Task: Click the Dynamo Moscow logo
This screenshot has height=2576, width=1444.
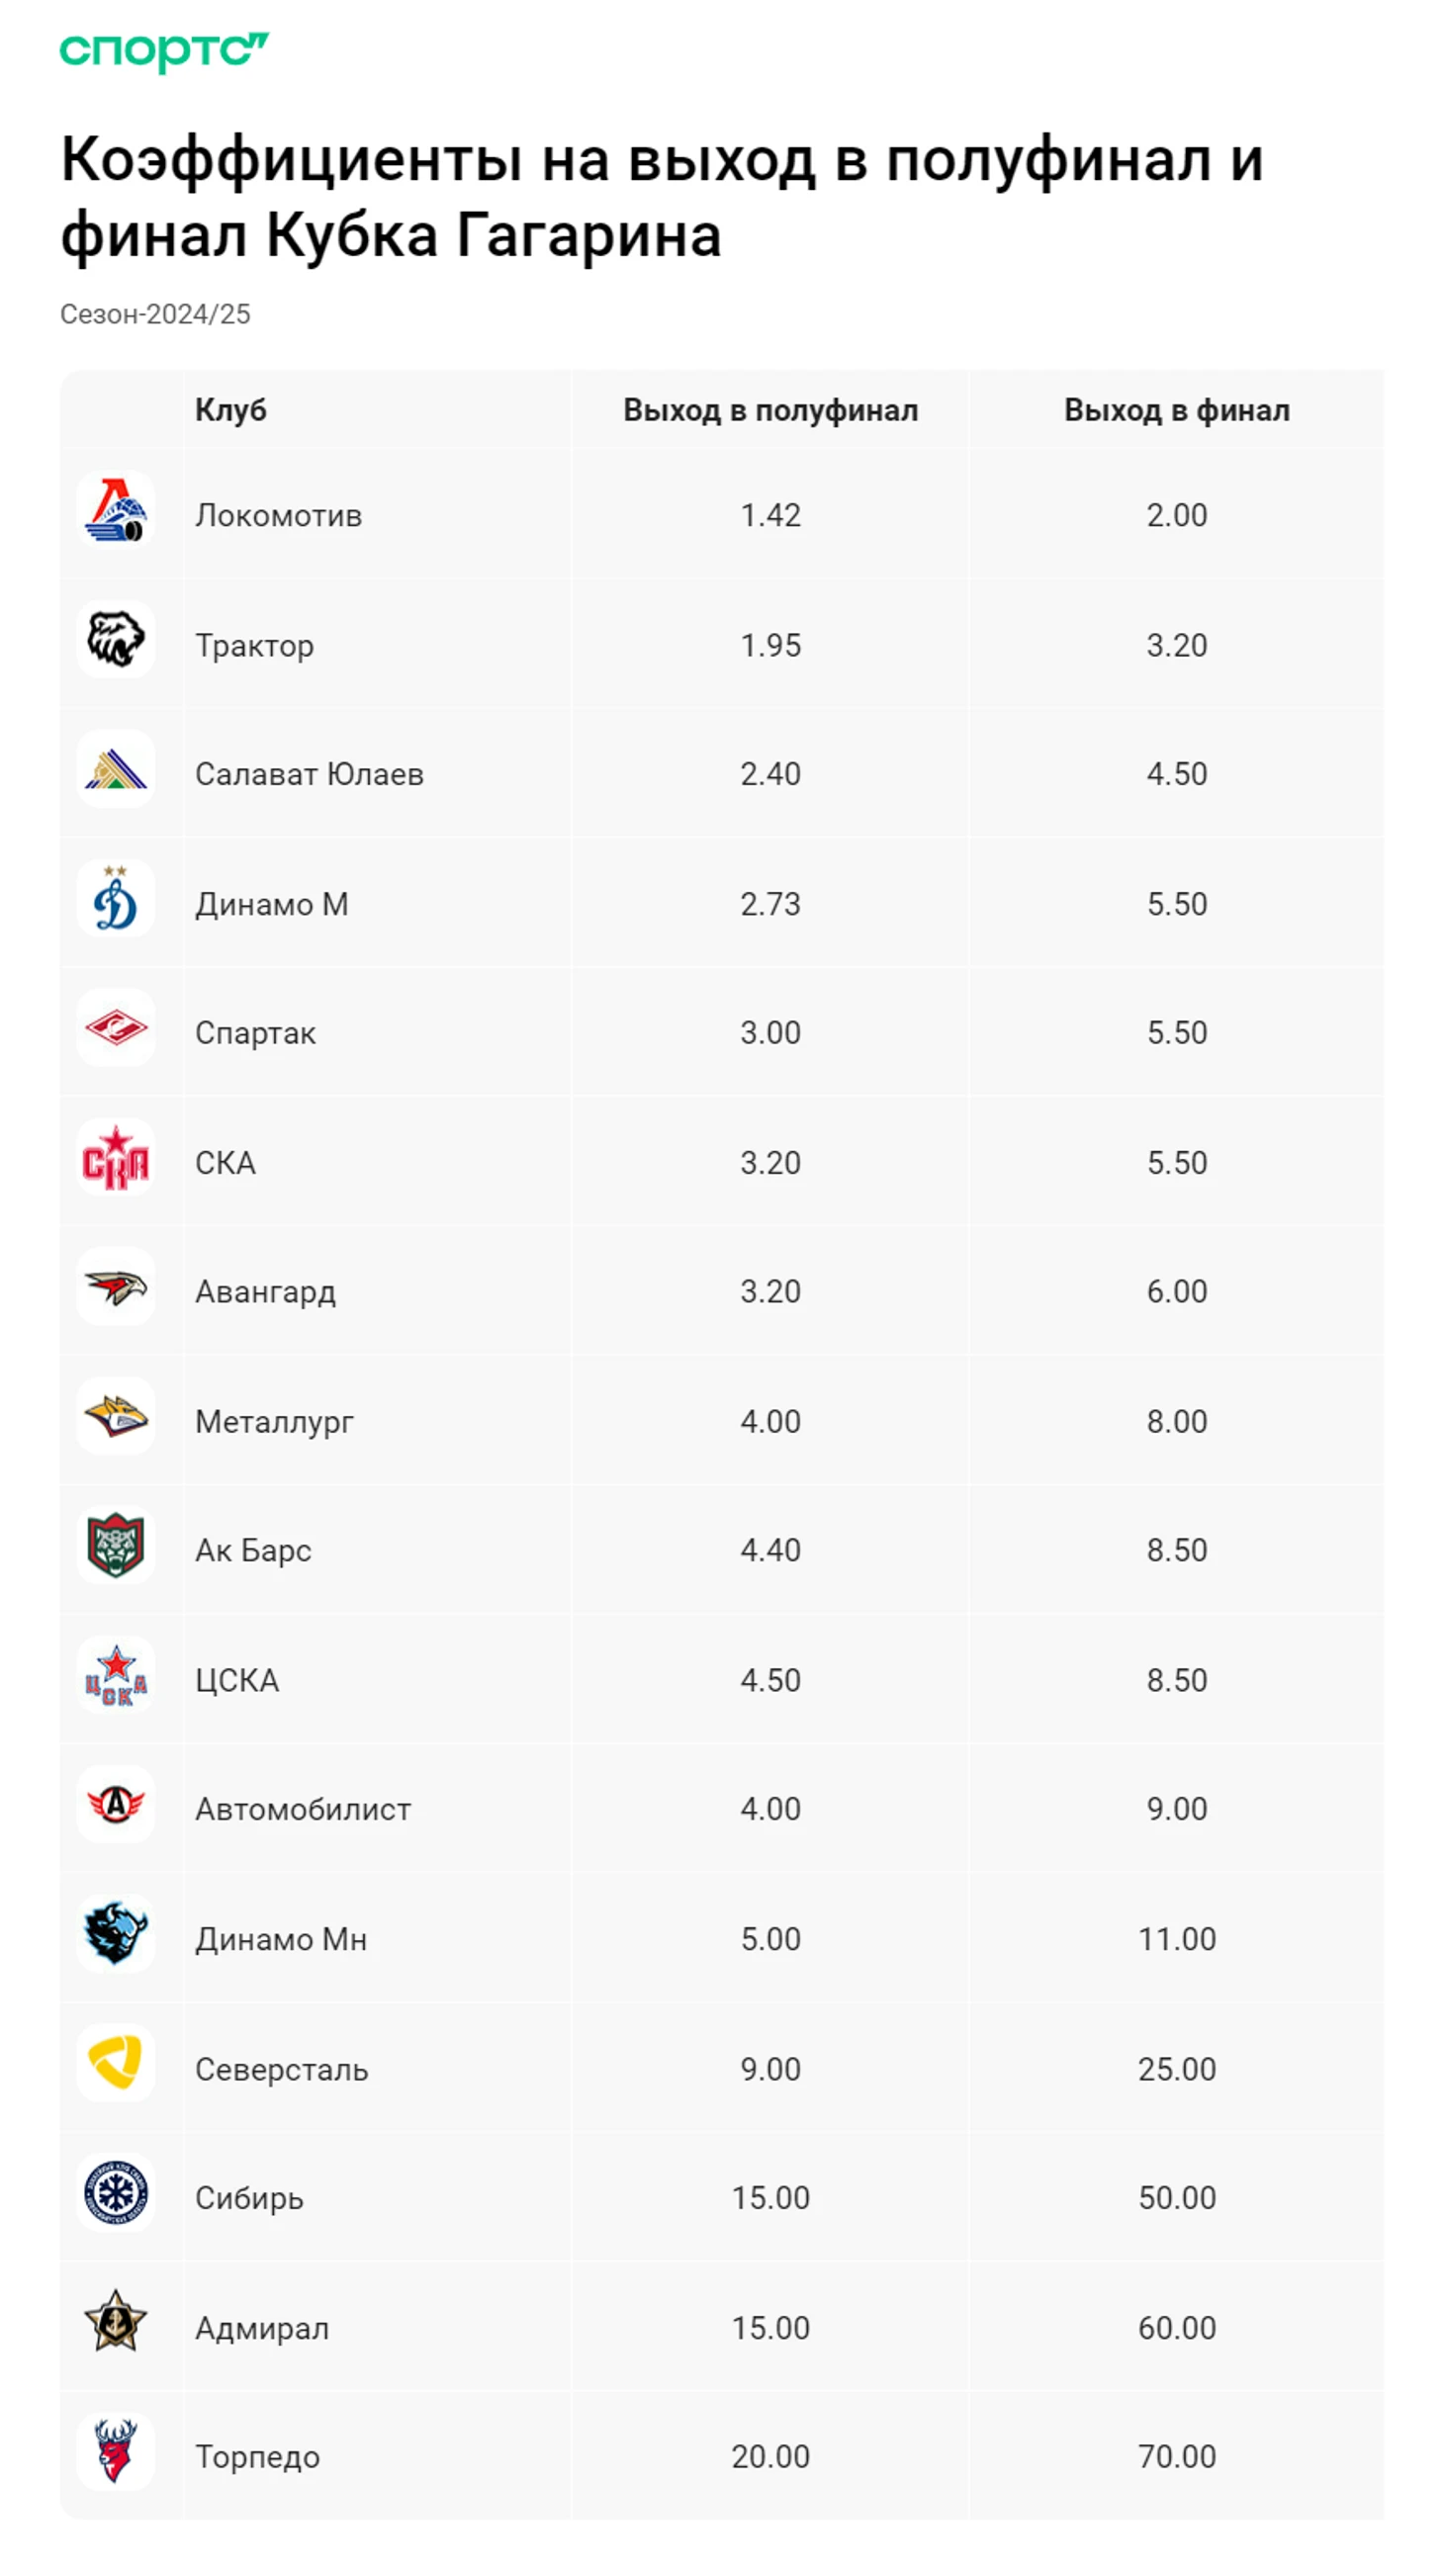Action: [116, 899]
